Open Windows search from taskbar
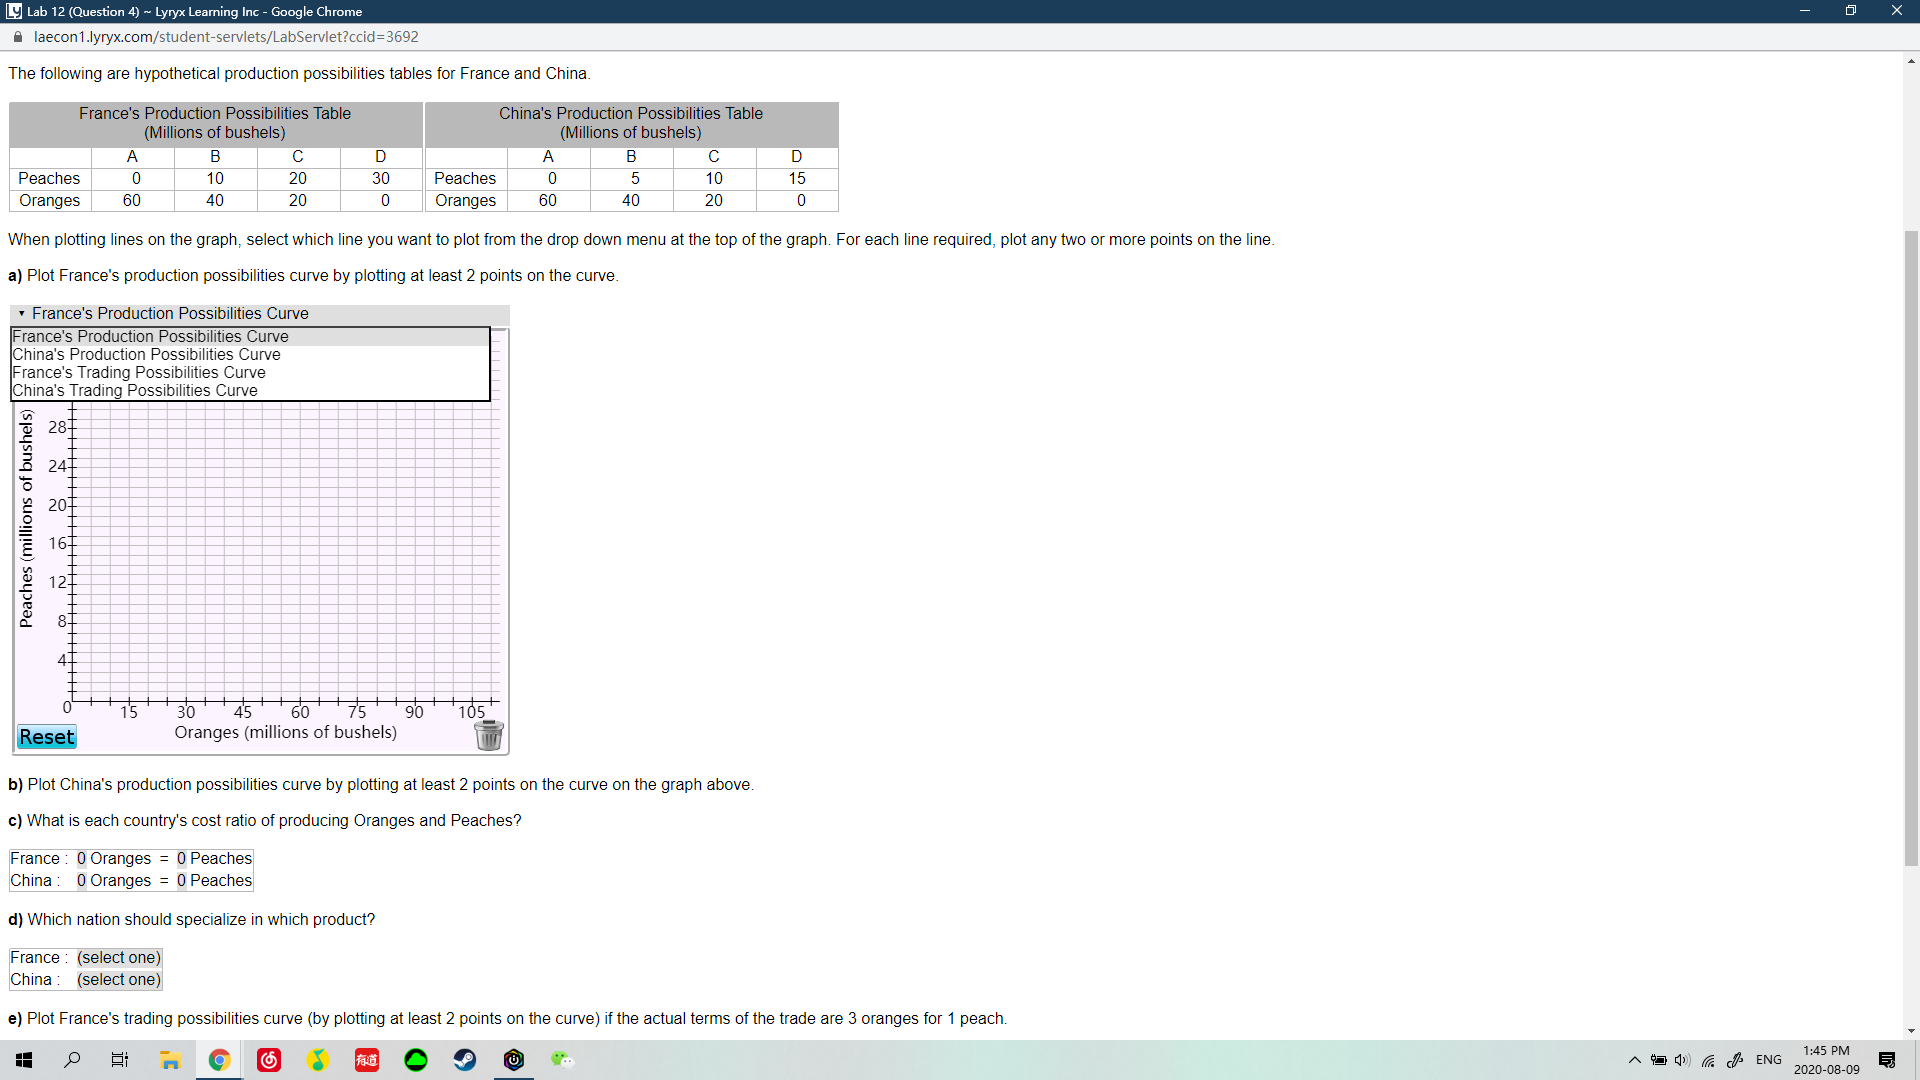1920x1080 pixels. [72, 1060]
